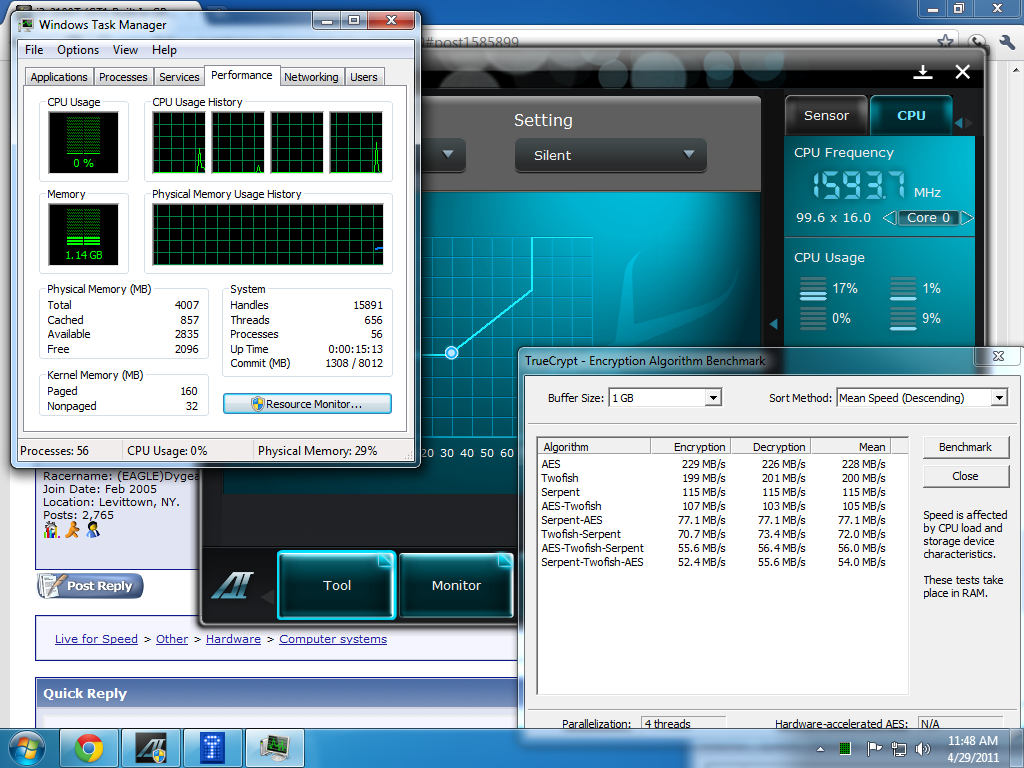The height and width of the screenshot is (768, 1024).
Task: Open the Chrome wrench settings icon
Action: 1006,42
